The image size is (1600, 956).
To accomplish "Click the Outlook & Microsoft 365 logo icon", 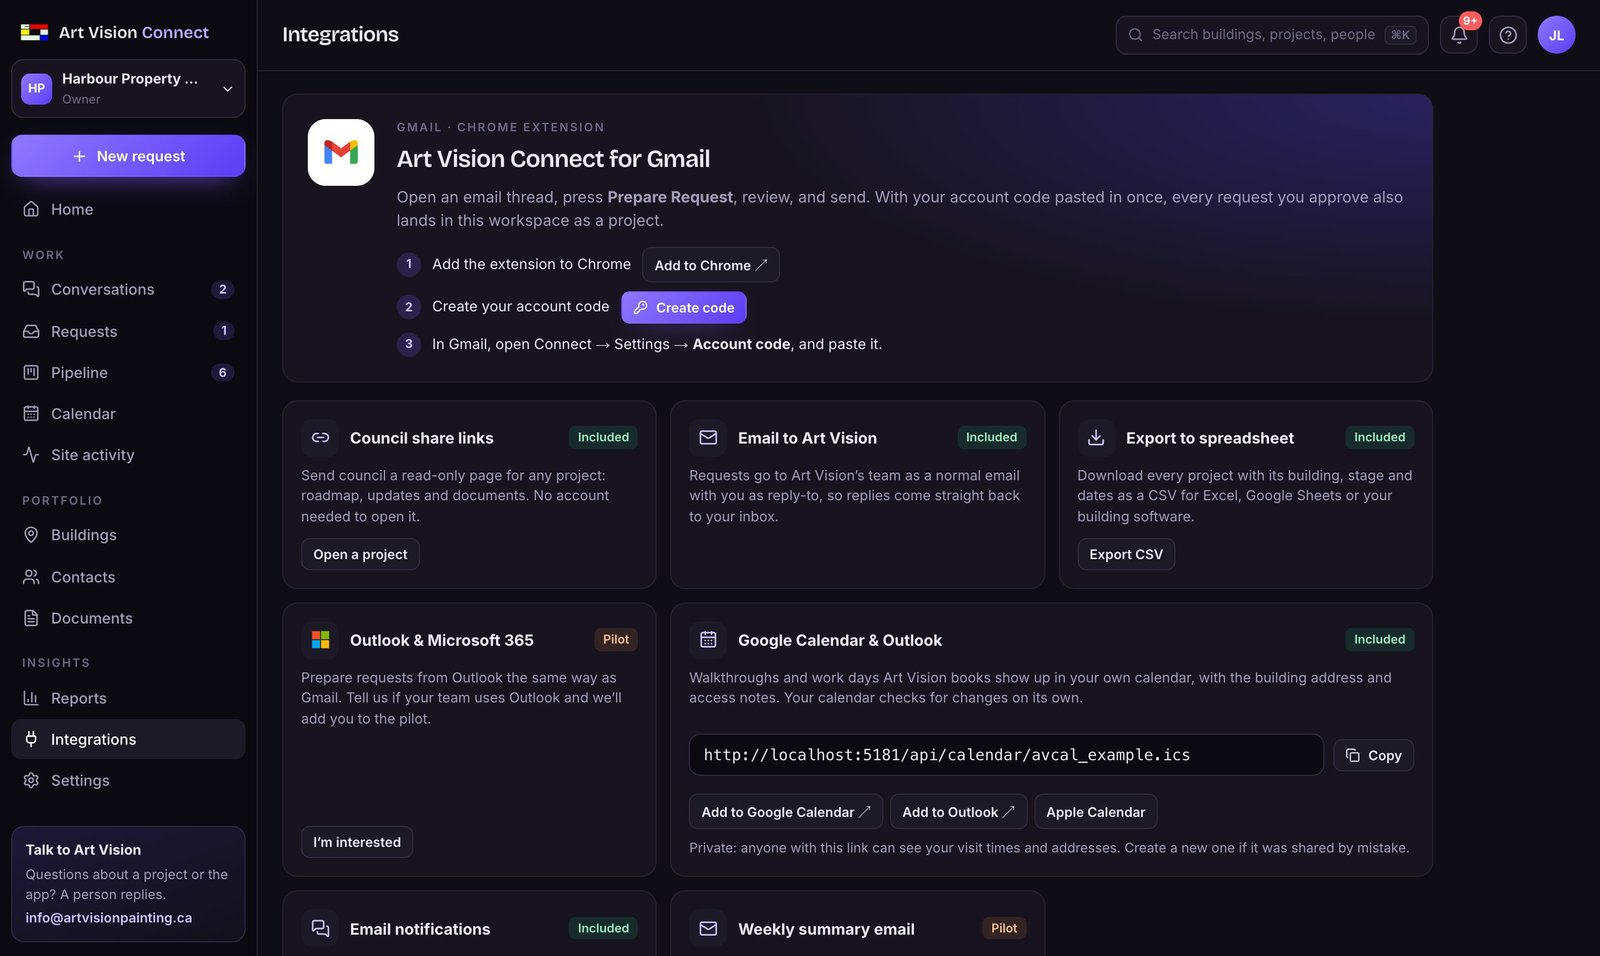I will [320, 640].
